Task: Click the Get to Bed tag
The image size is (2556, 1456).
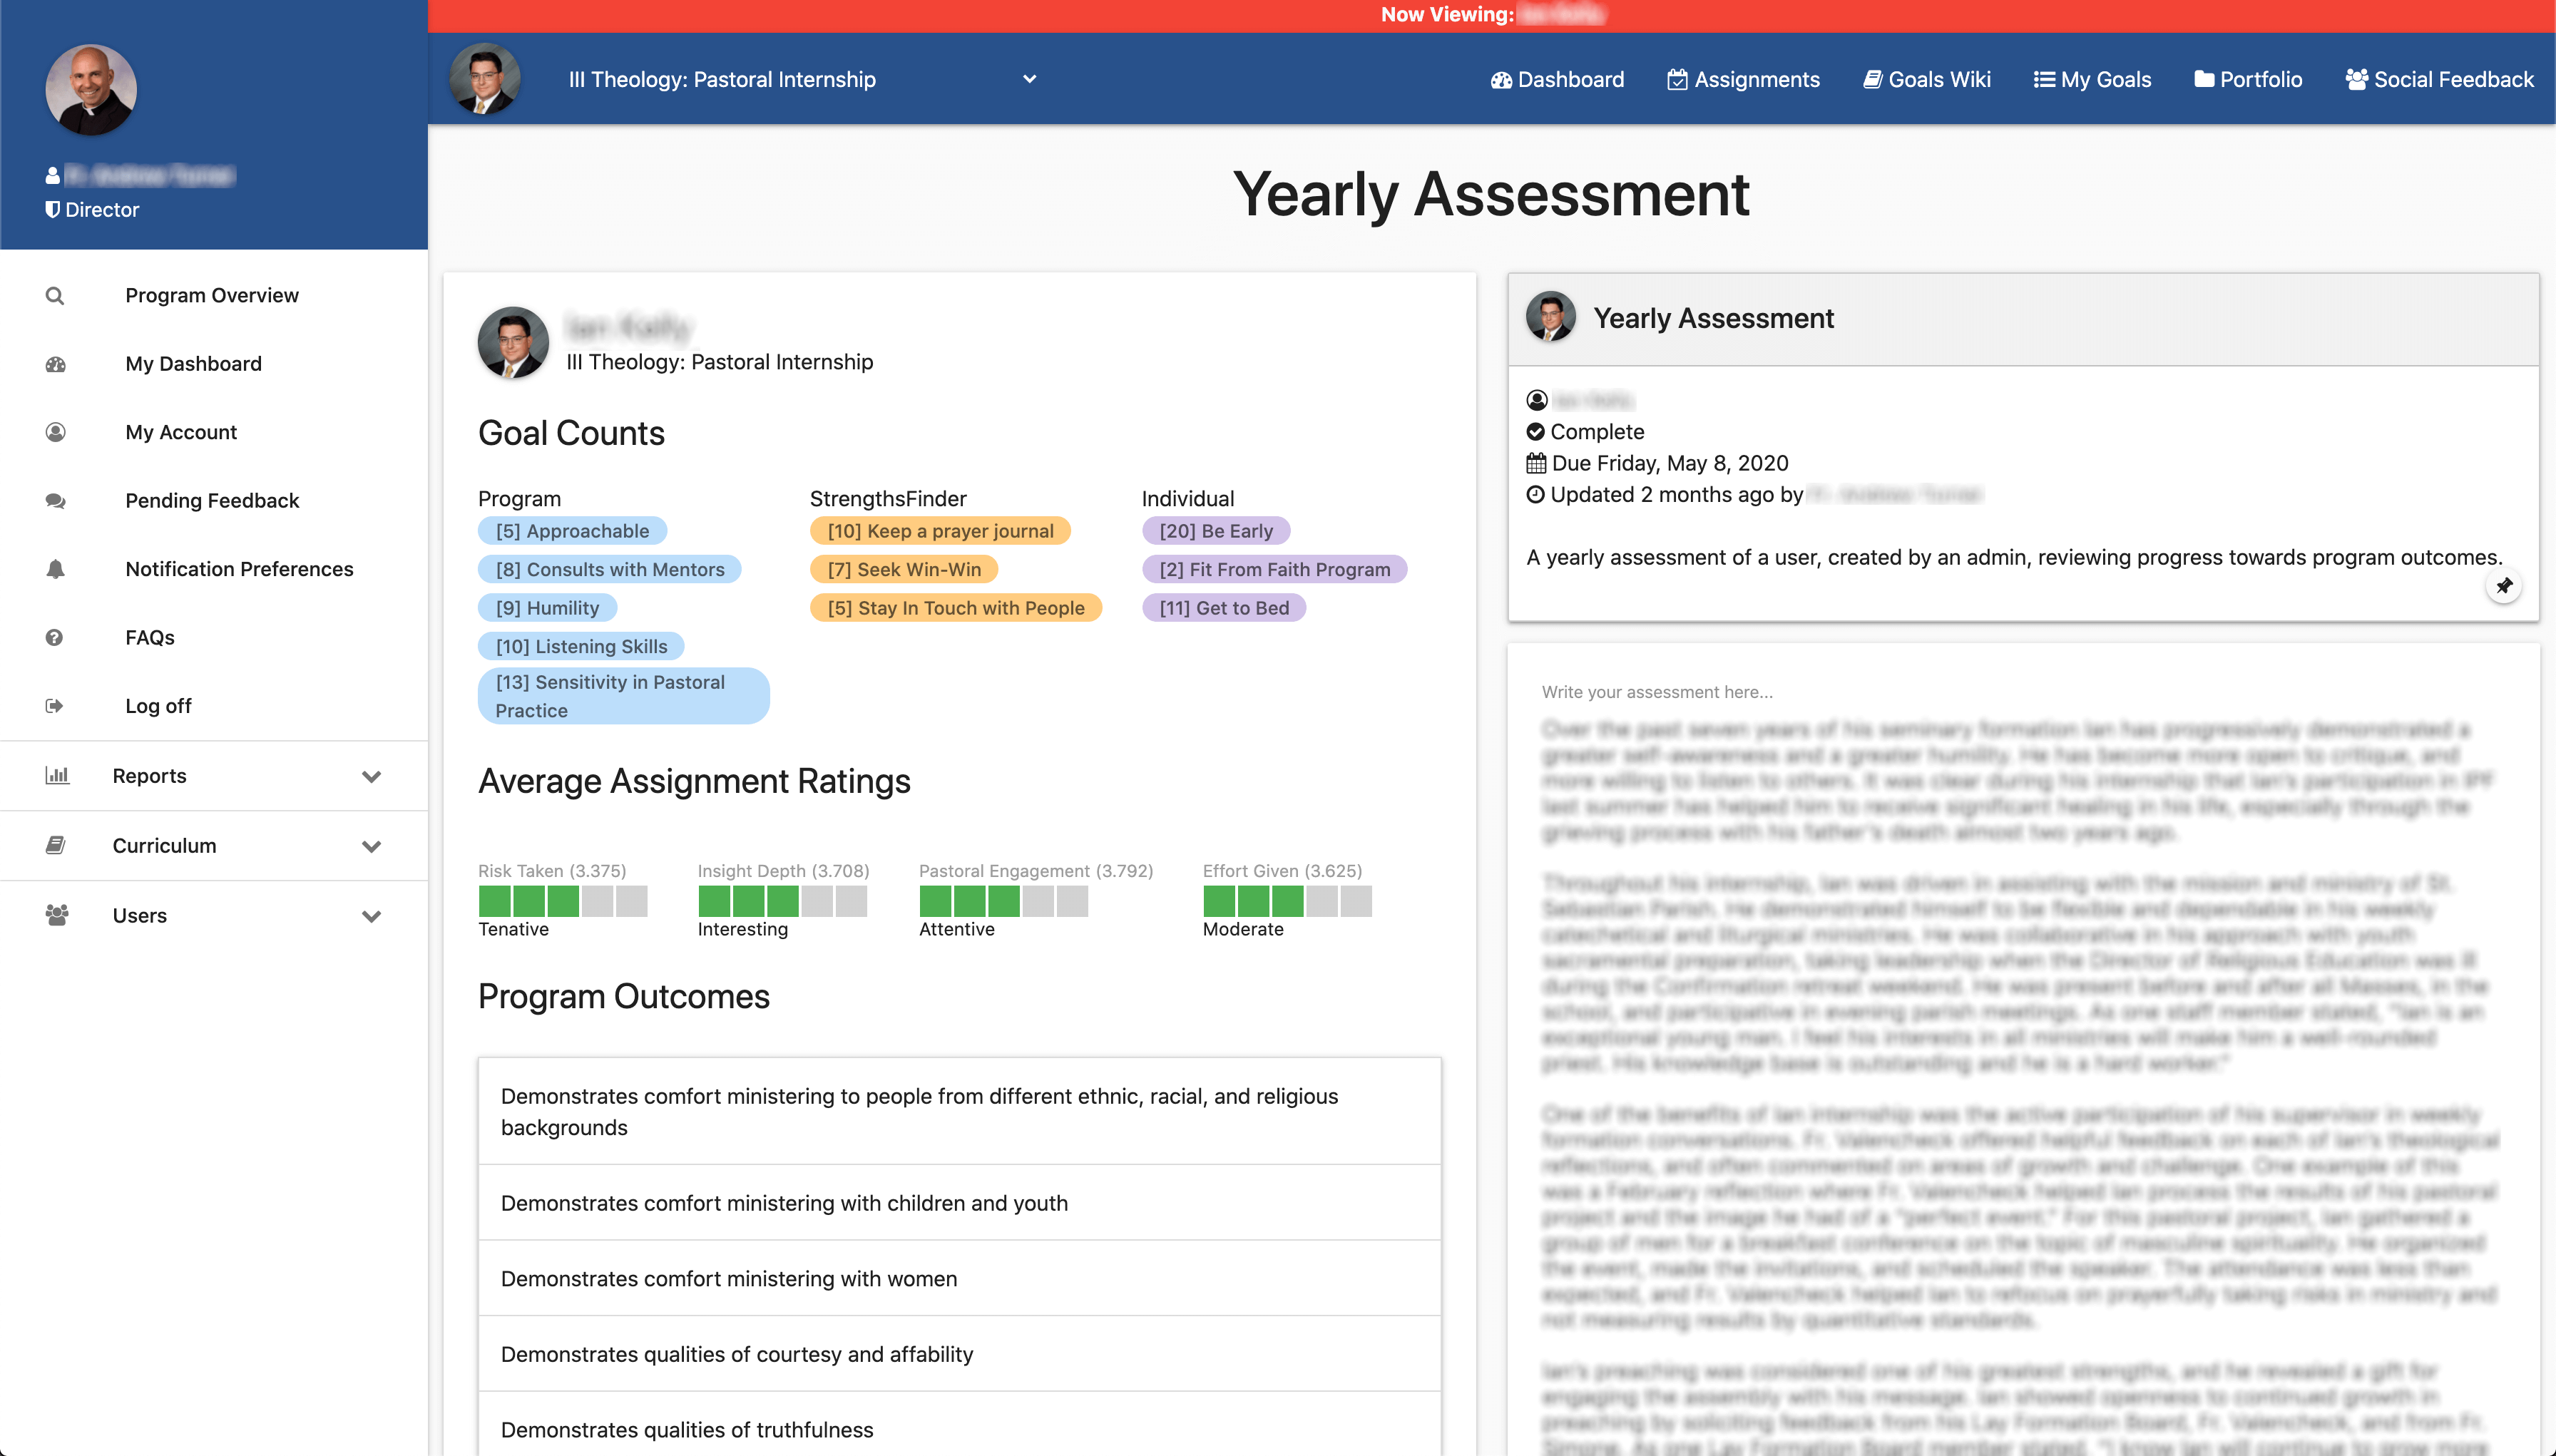Action: (x=1224, y=608)
